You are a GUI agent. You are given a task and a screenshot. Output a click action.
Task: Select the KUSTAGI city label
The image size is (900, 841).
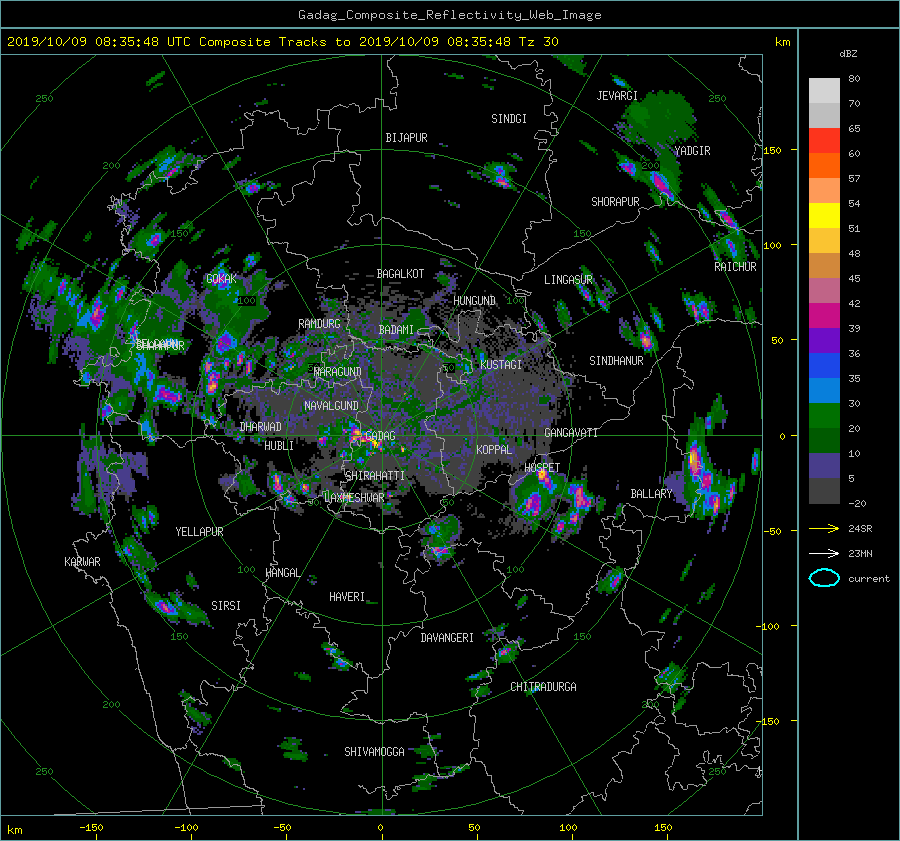[501, 365]
